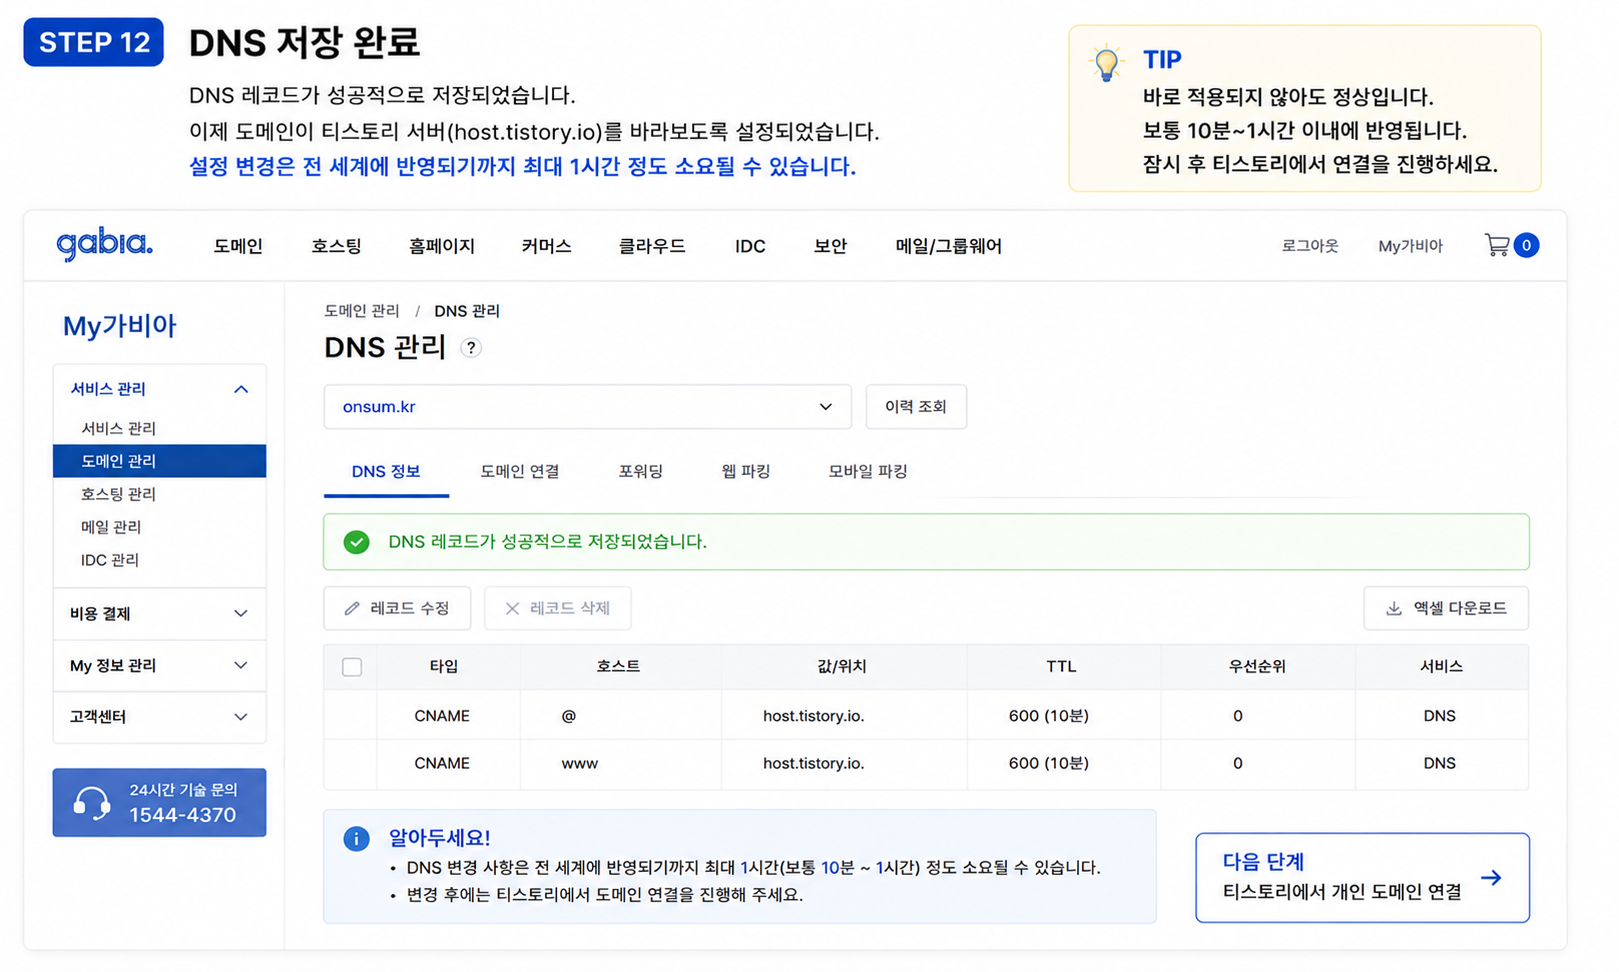Open the 클라우드 top menu
This screenshot has width=1619, height=972.
pos(652,246)
